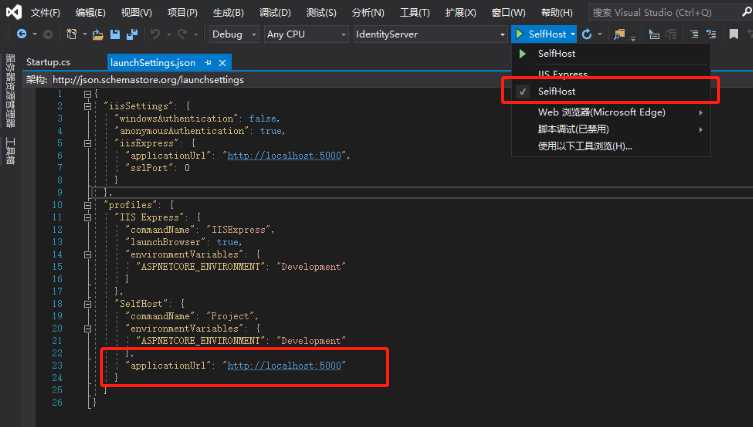Screen dimensions: 753x427
Task: Click the Save All icon
Action: pyautogui.click(x=132, y=34)
